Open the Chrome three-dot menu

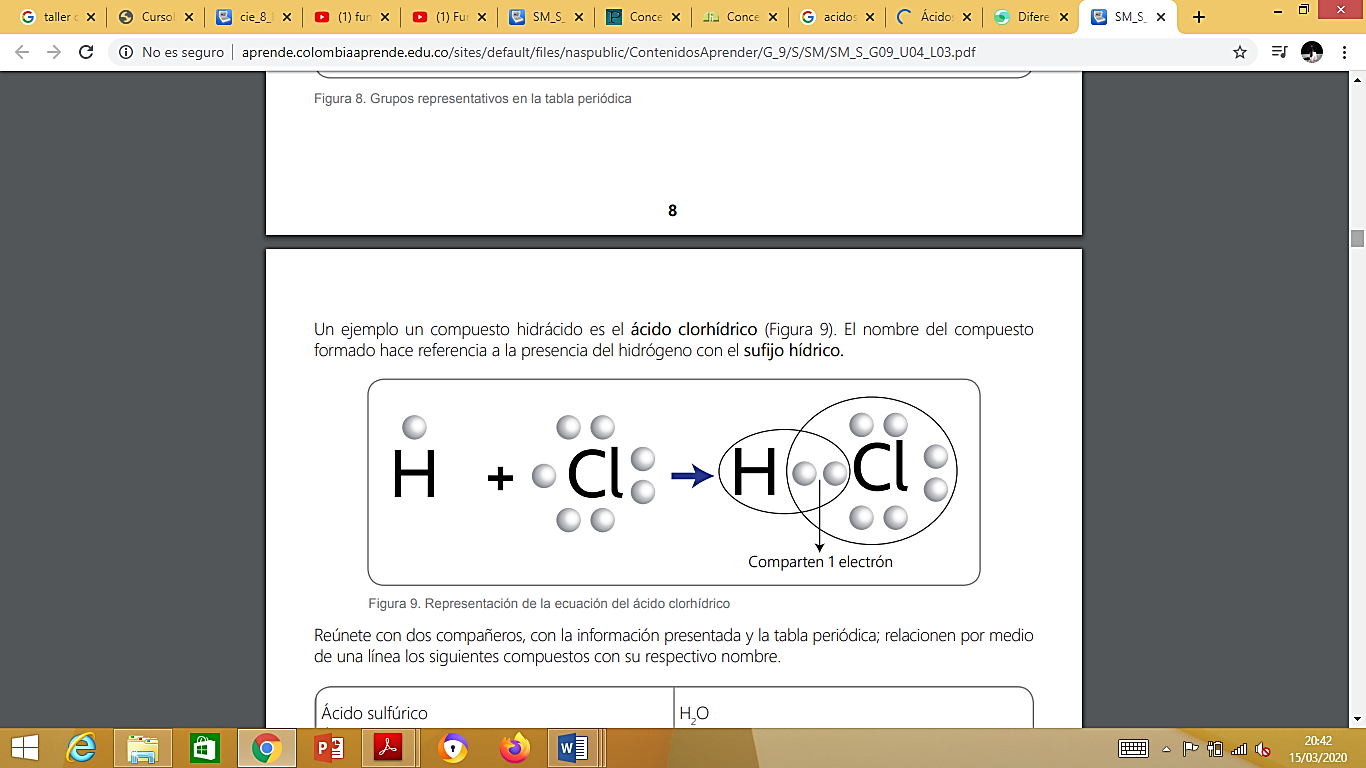pos(1344,52)
